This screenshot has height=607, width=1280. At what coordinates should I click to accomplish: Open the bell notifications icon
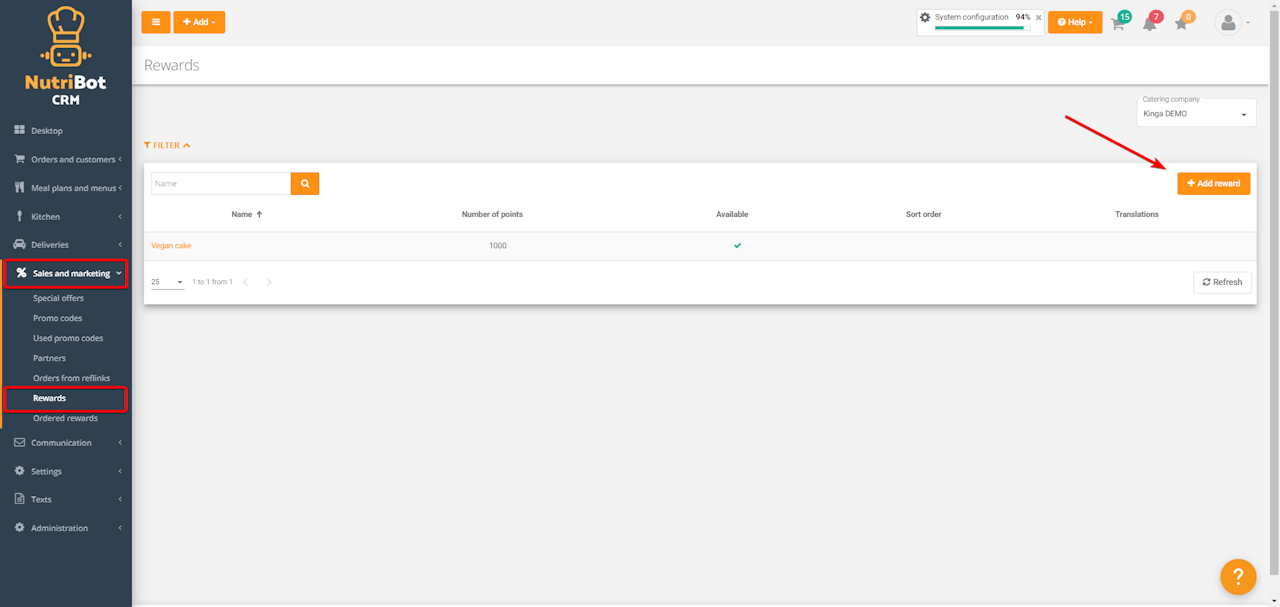[x=1150, y=23]
